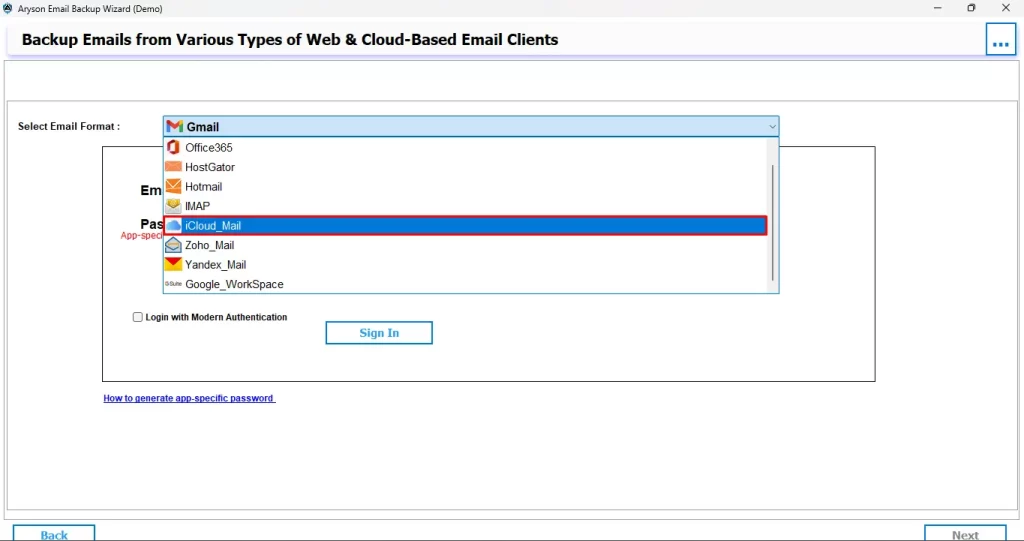Click the HostGator envelope icon
This screenshot has height=541, width=1024.
173,167
